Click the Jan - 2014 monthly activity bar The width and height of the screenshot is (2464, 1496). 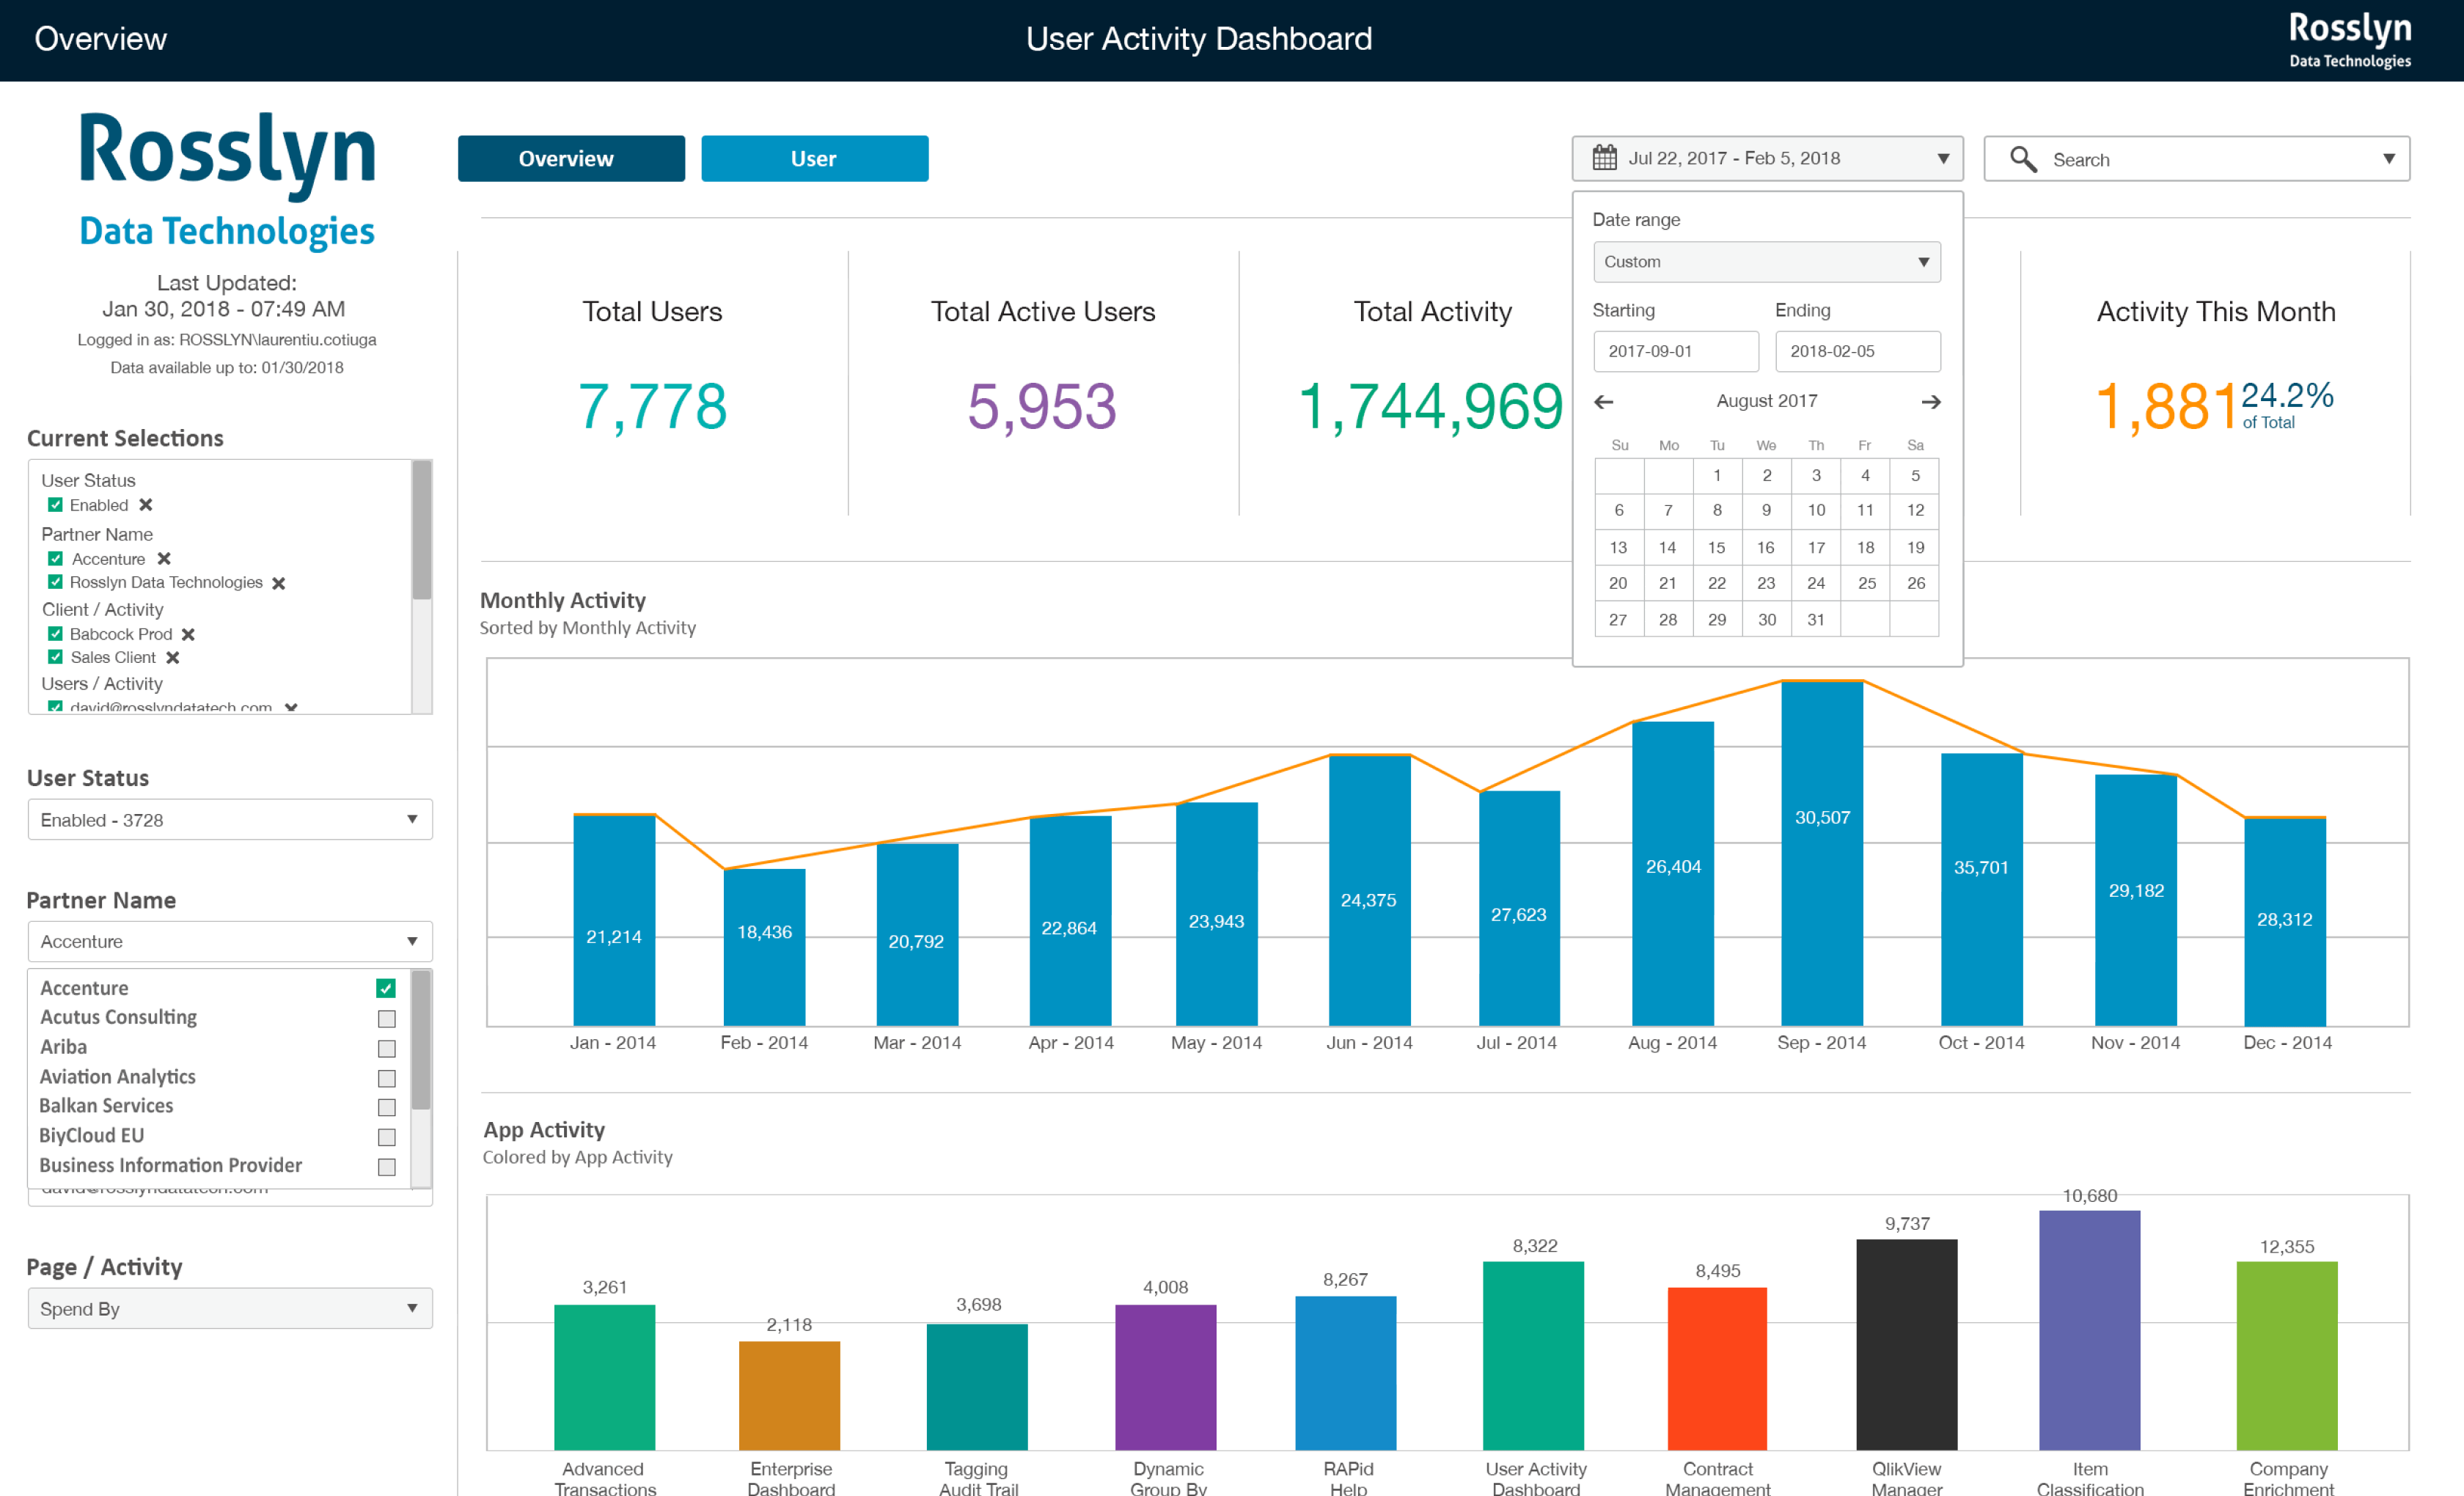tap(614, 920)
